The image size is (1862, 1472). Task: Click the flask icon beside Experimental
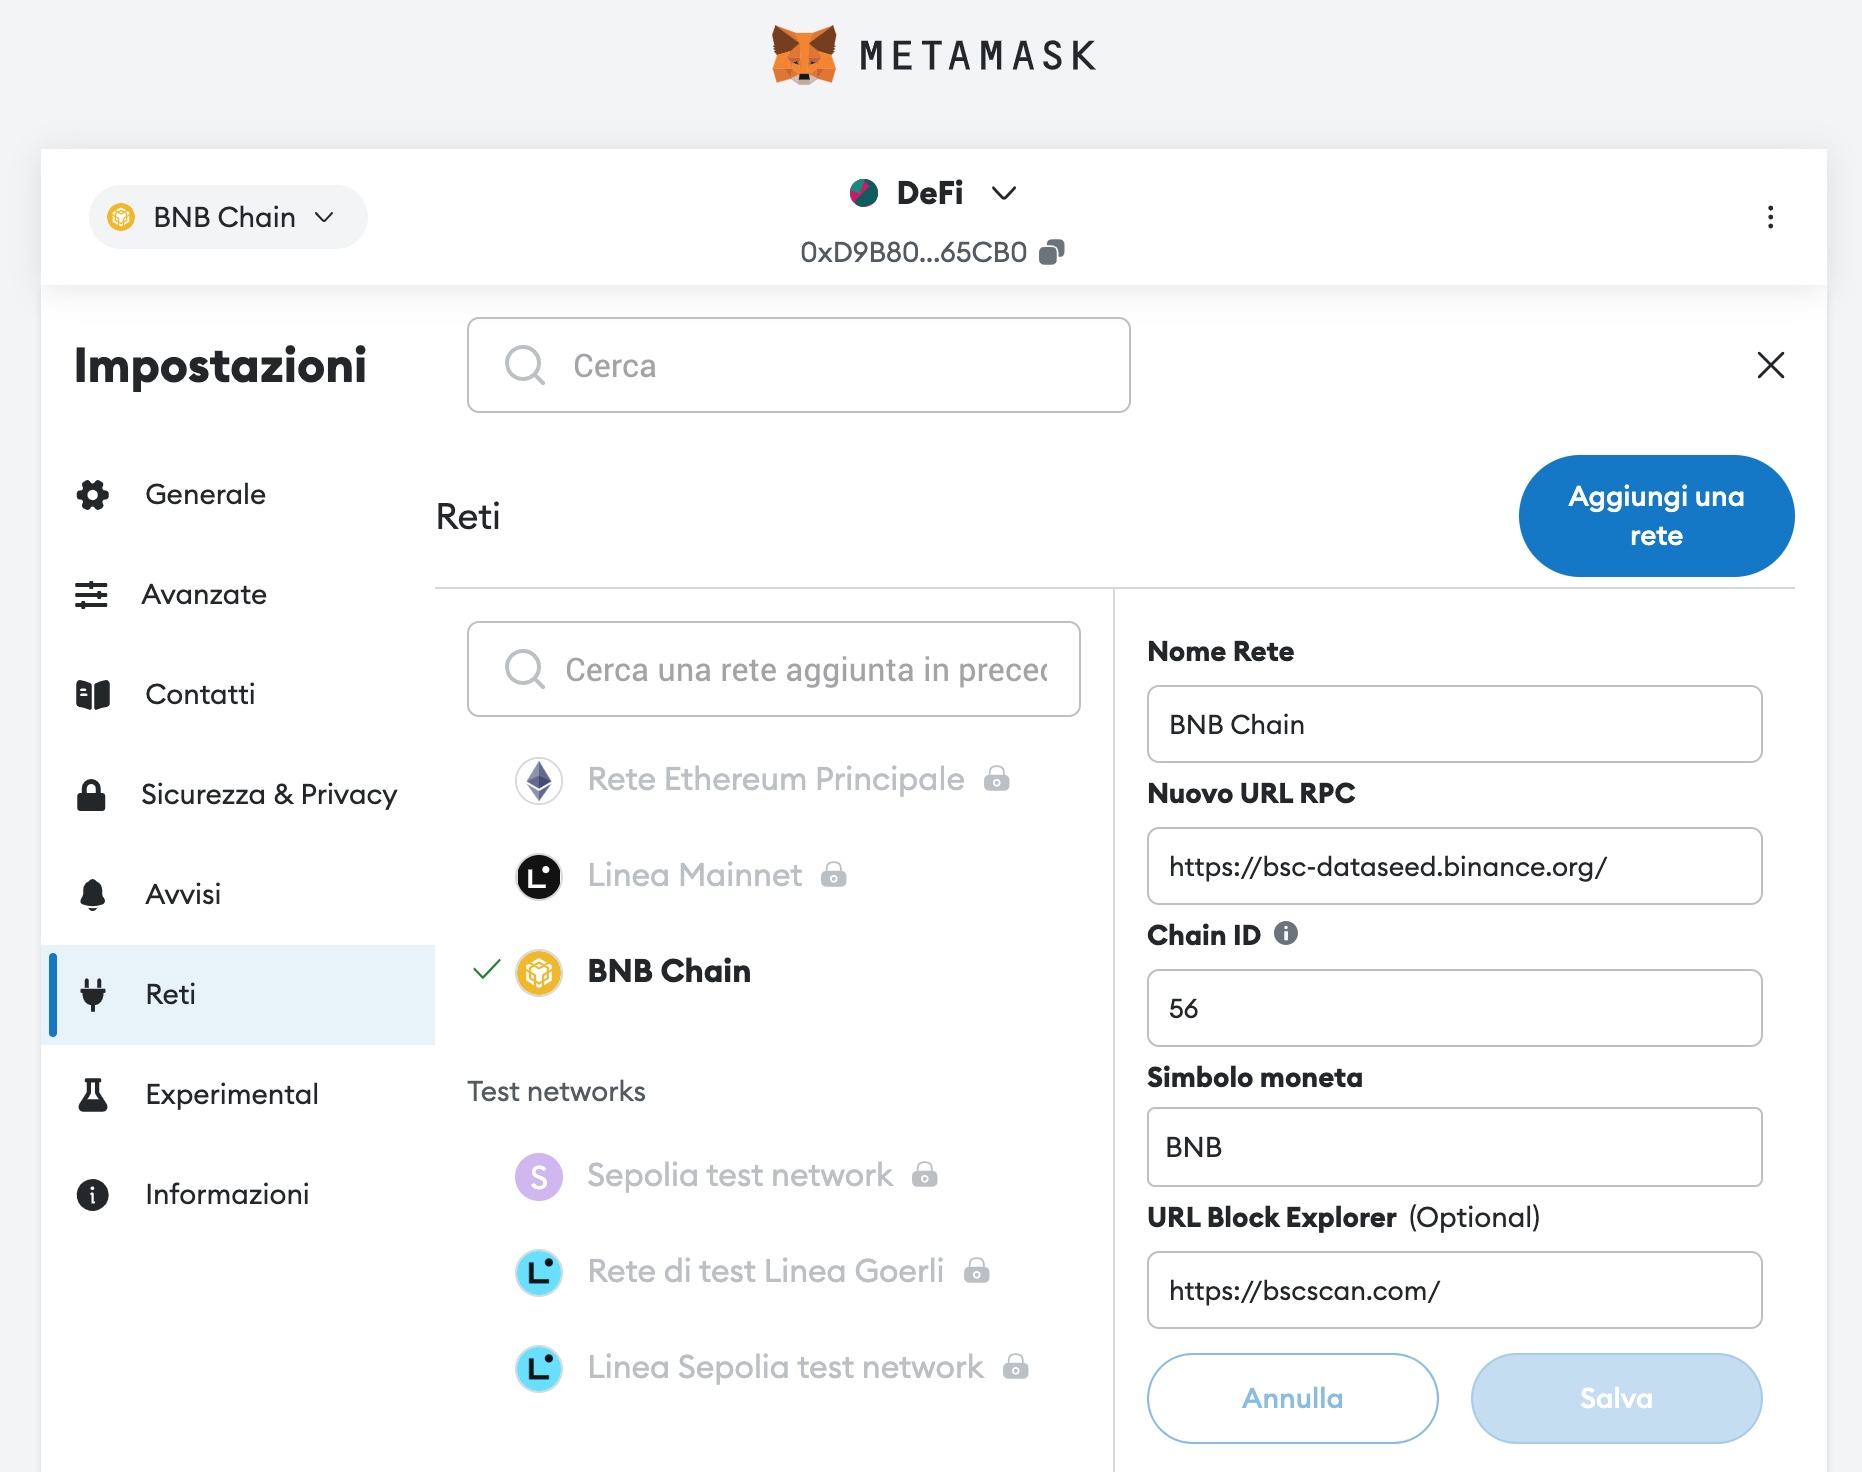pos(92,1094)
